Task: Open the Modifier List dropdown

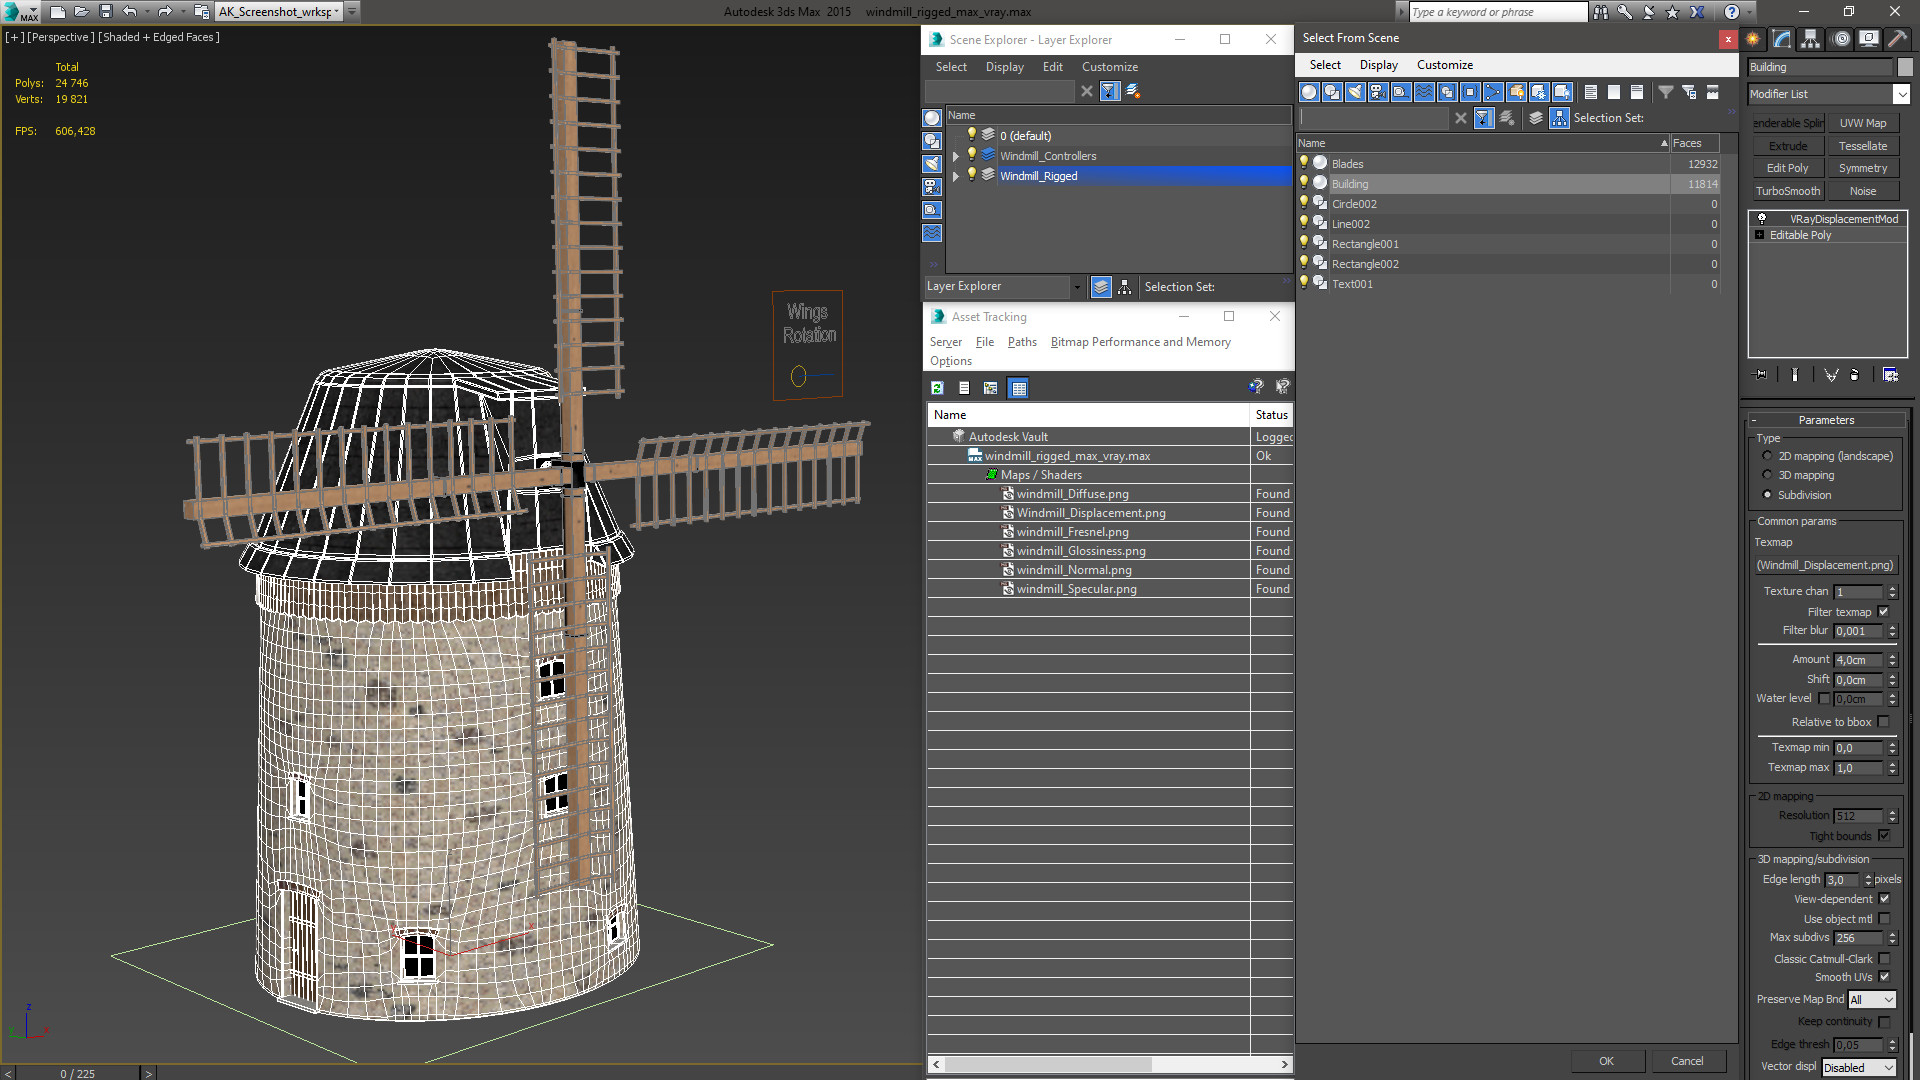Action: tap(1901, 94)
